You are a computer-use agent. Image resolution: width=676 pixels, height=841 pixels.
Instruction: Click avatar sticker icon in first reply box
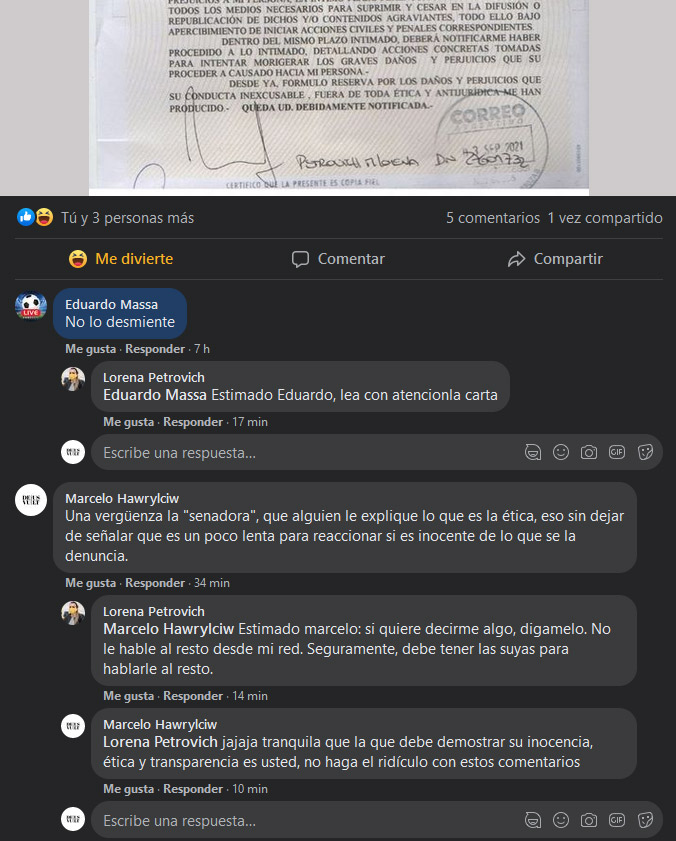tap(533, 452)
